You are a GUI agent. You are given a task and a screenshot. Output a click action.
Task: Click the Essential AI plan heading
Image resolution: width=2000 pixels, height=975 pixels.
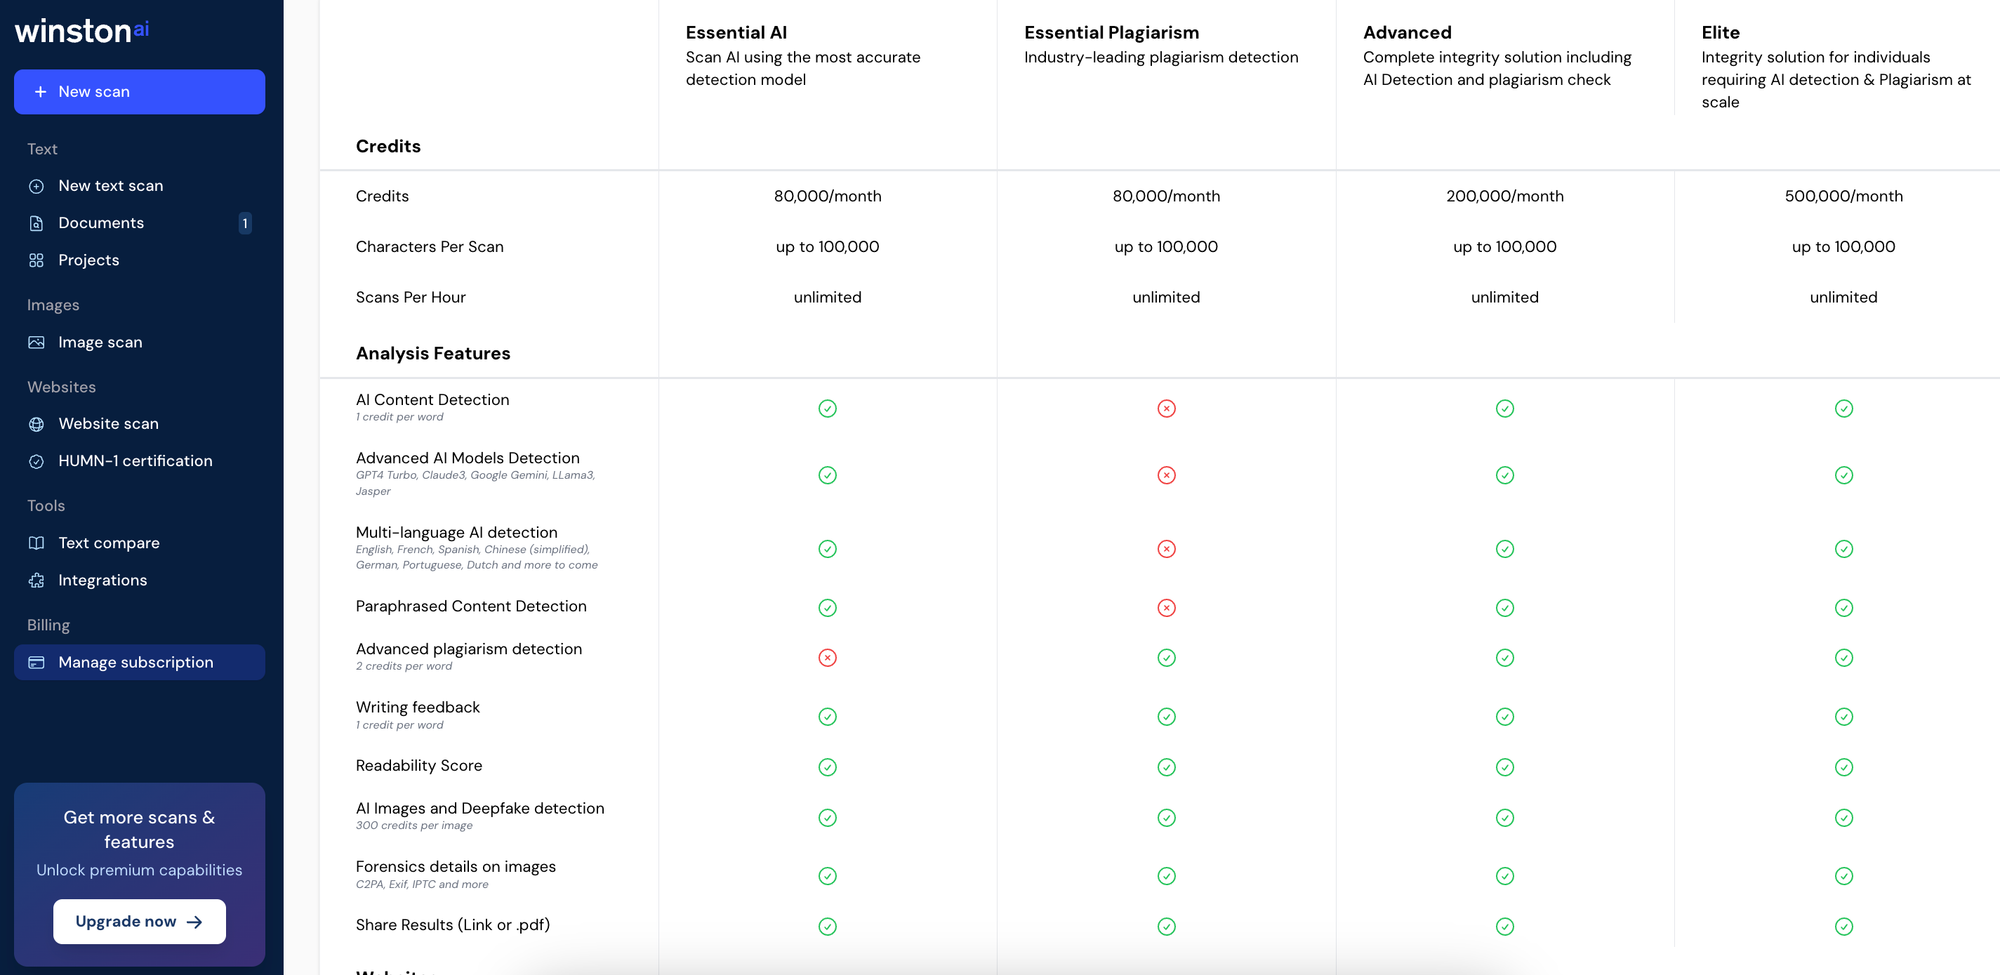click(x=736, y=33)
